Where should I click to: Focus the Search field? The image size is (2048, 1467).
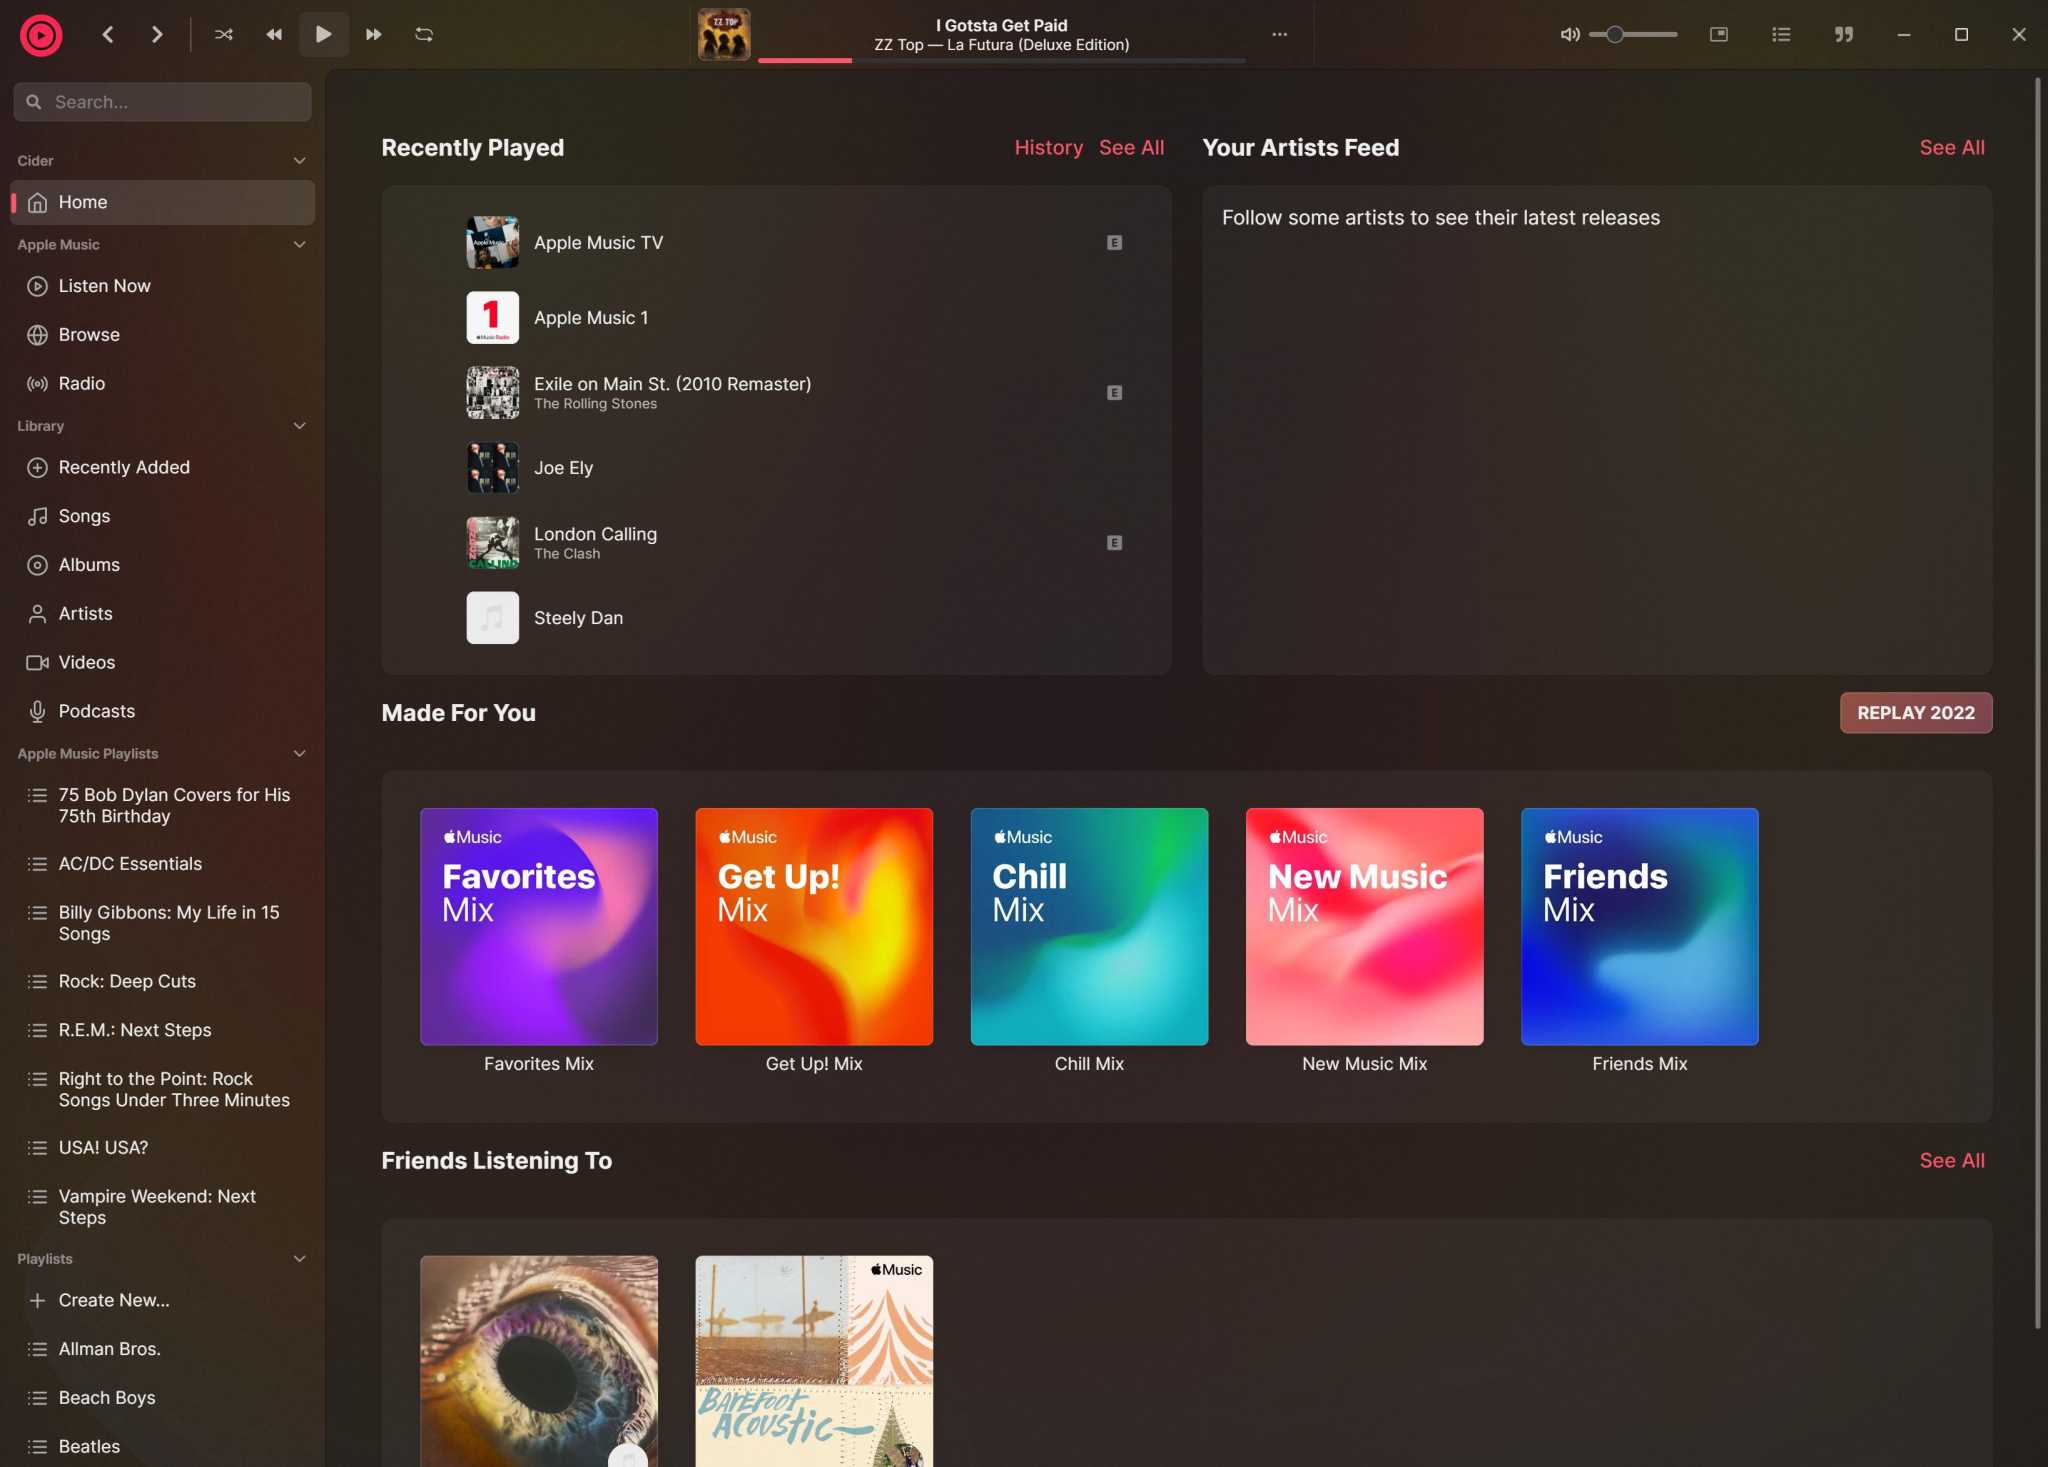(162, 102)
